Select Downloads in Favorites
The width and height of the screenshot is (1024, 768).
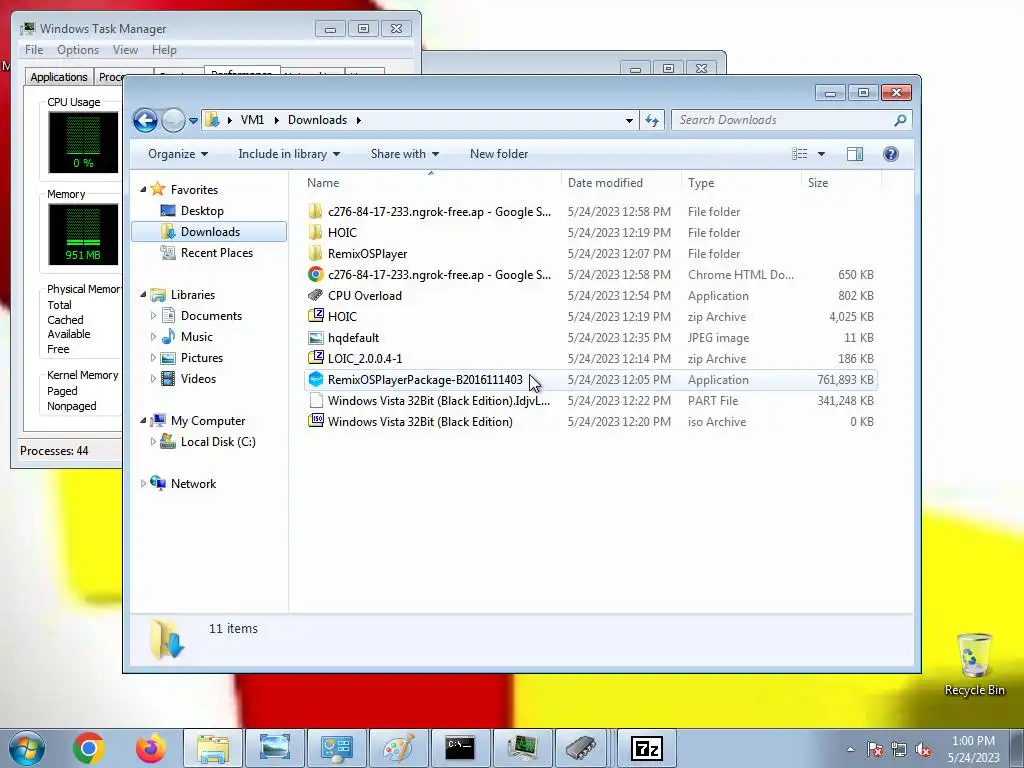[209, 232]
